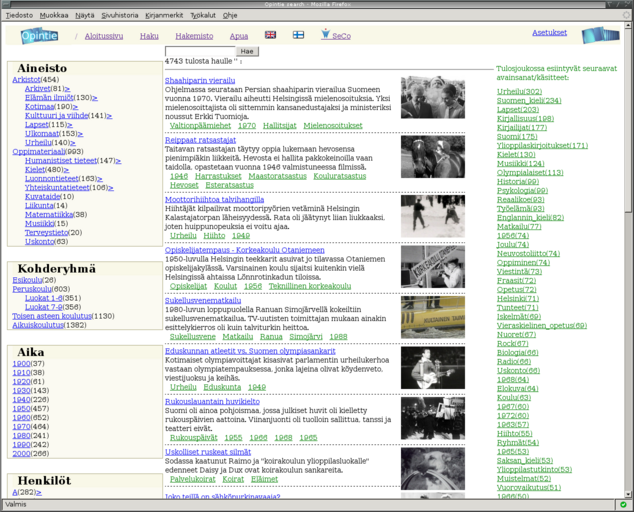Open the Shaahiparin vierailu result

tap(200, 80)
